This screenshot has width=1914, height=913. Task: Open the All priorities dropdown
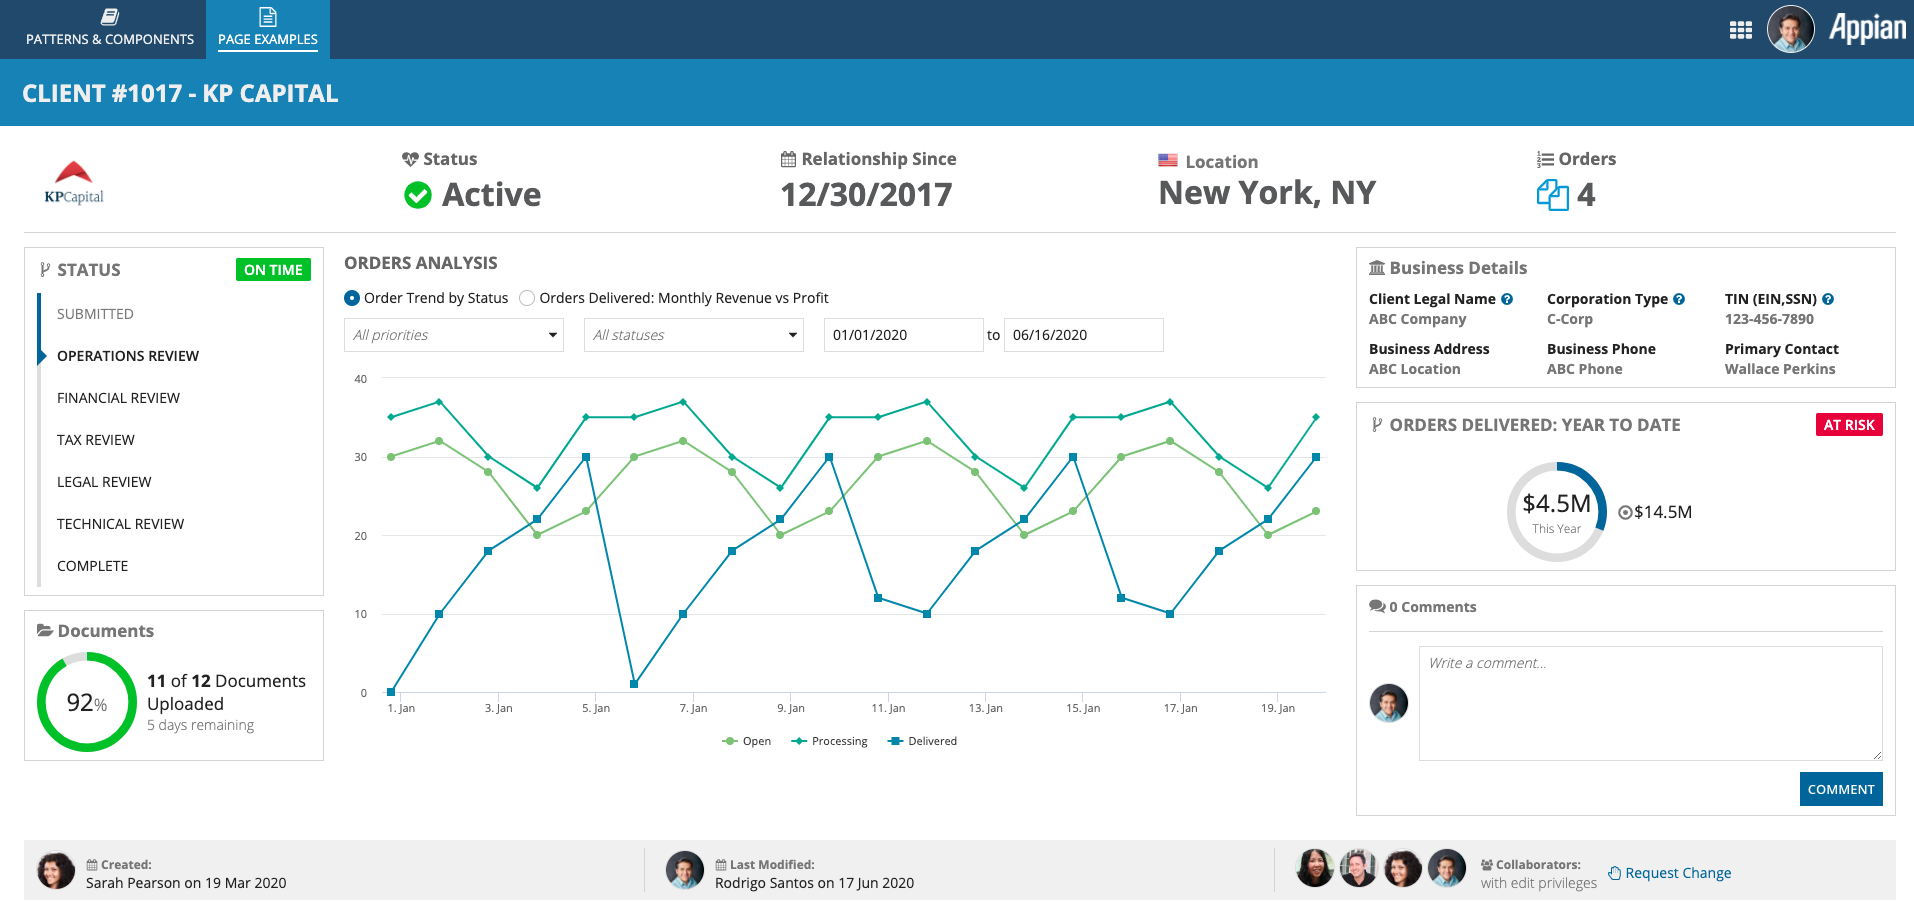(x=453, y=334)
